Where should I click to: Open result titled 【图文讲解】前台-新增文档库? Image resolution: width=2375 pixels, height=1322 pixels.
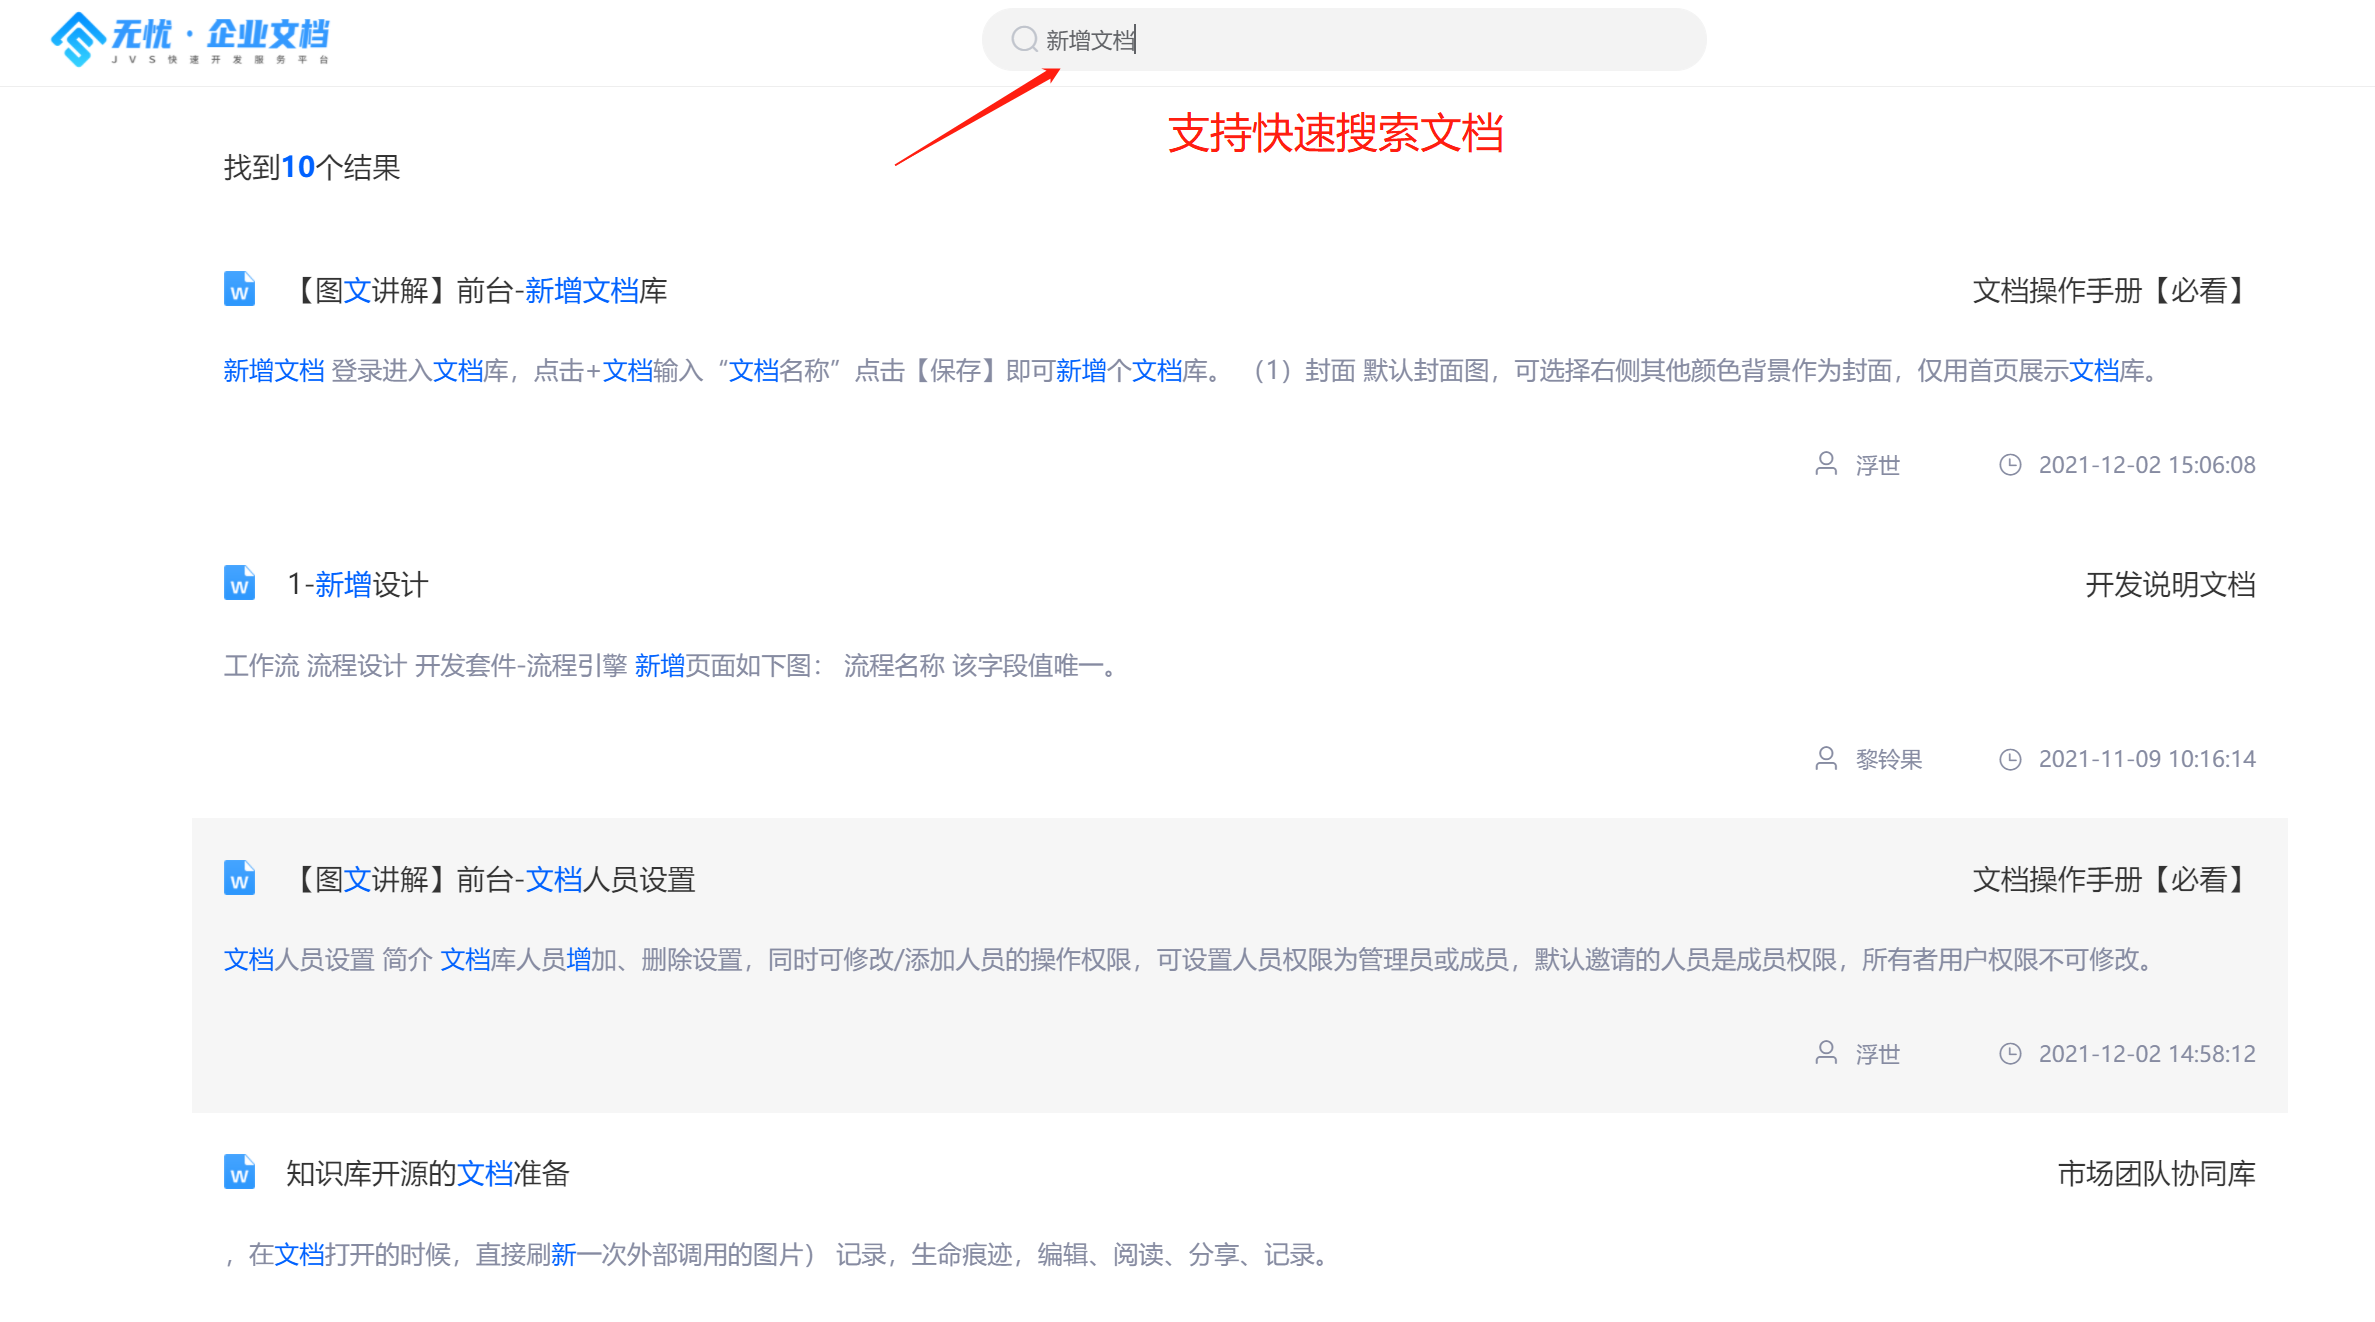pyautogui.click(x=477, y=291)
